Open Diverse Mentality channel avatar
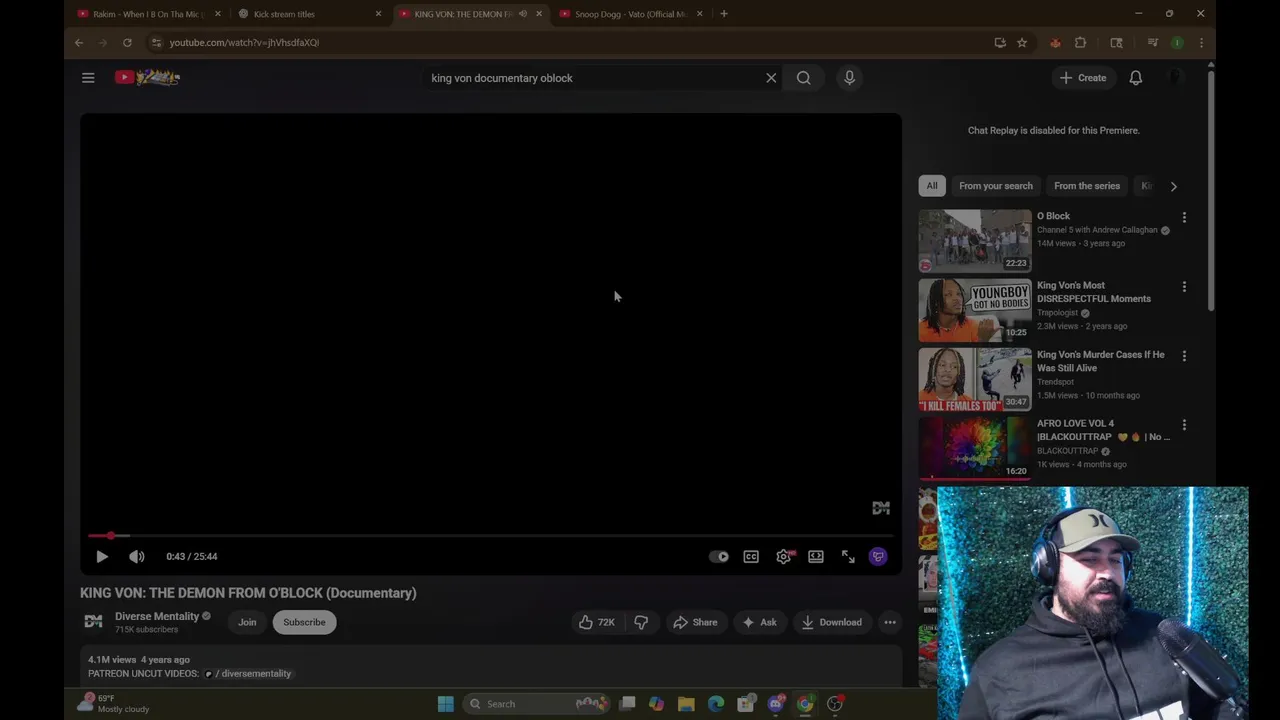 click(93, 622)
